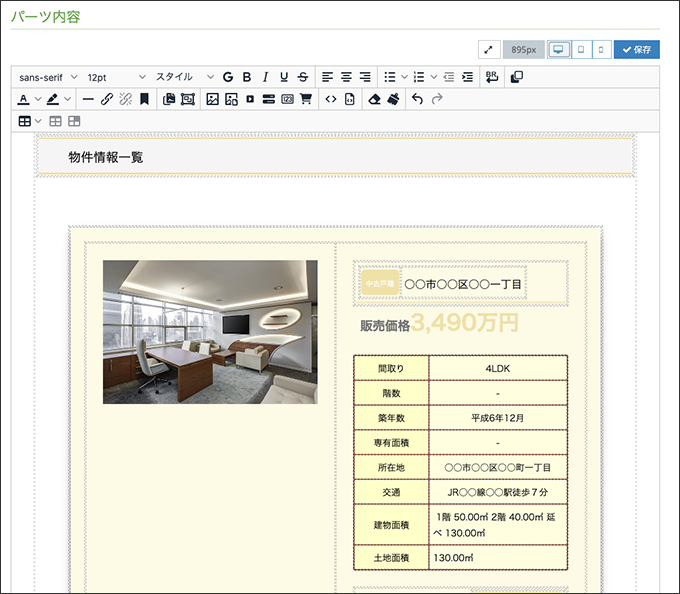This screenshot has height=594, width=680.
Task: Toggle underline formatting
Action: click(284, 77)
